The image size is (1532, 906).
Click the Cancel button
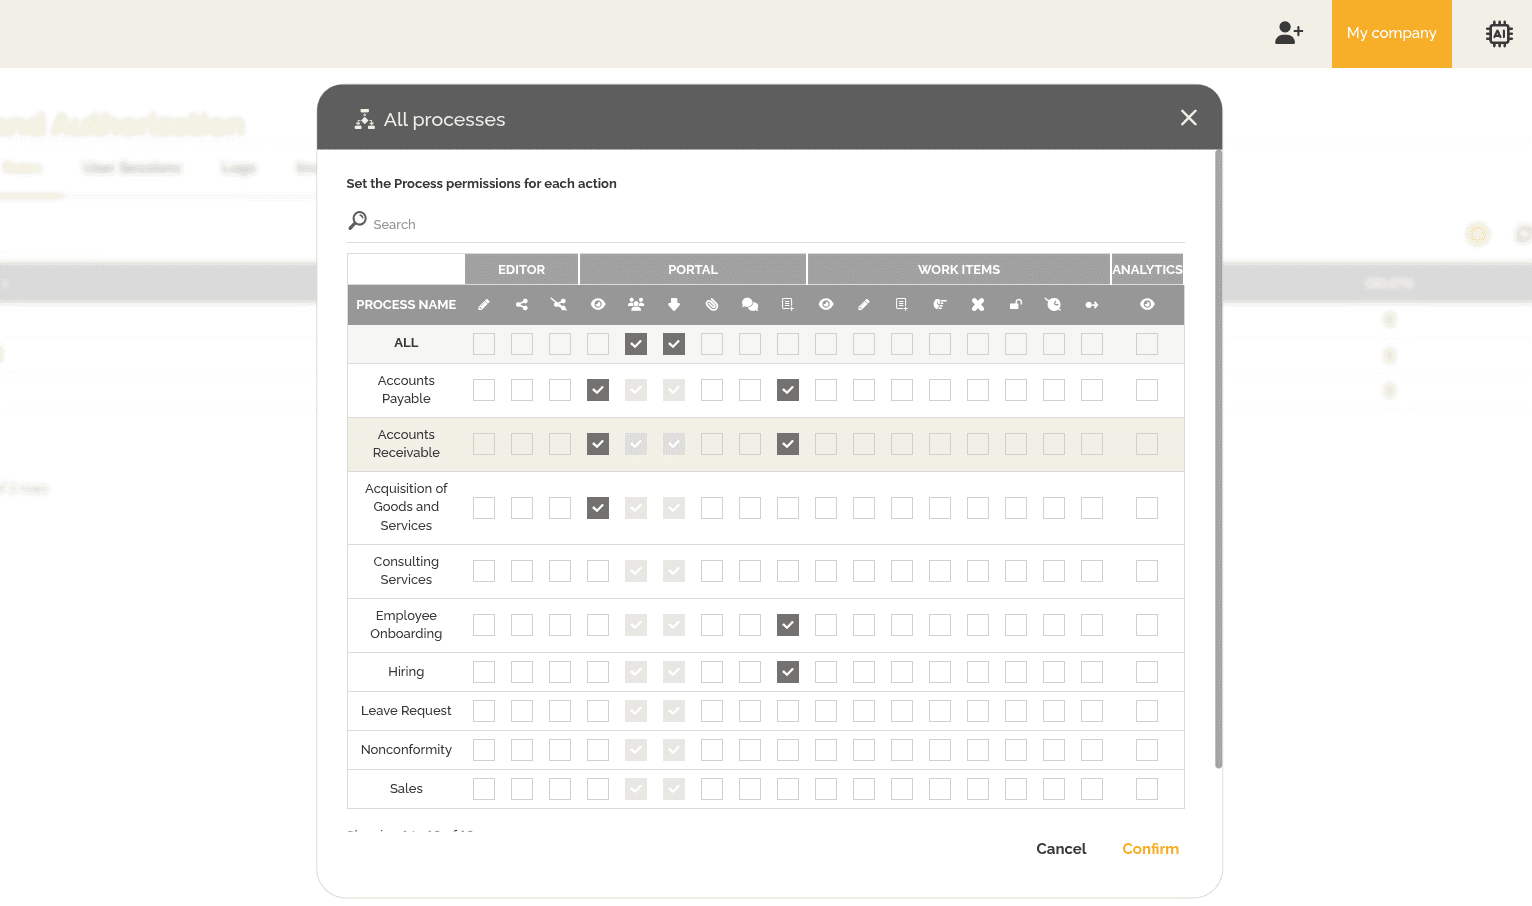pyautogui.click(x=1060, y=849)
